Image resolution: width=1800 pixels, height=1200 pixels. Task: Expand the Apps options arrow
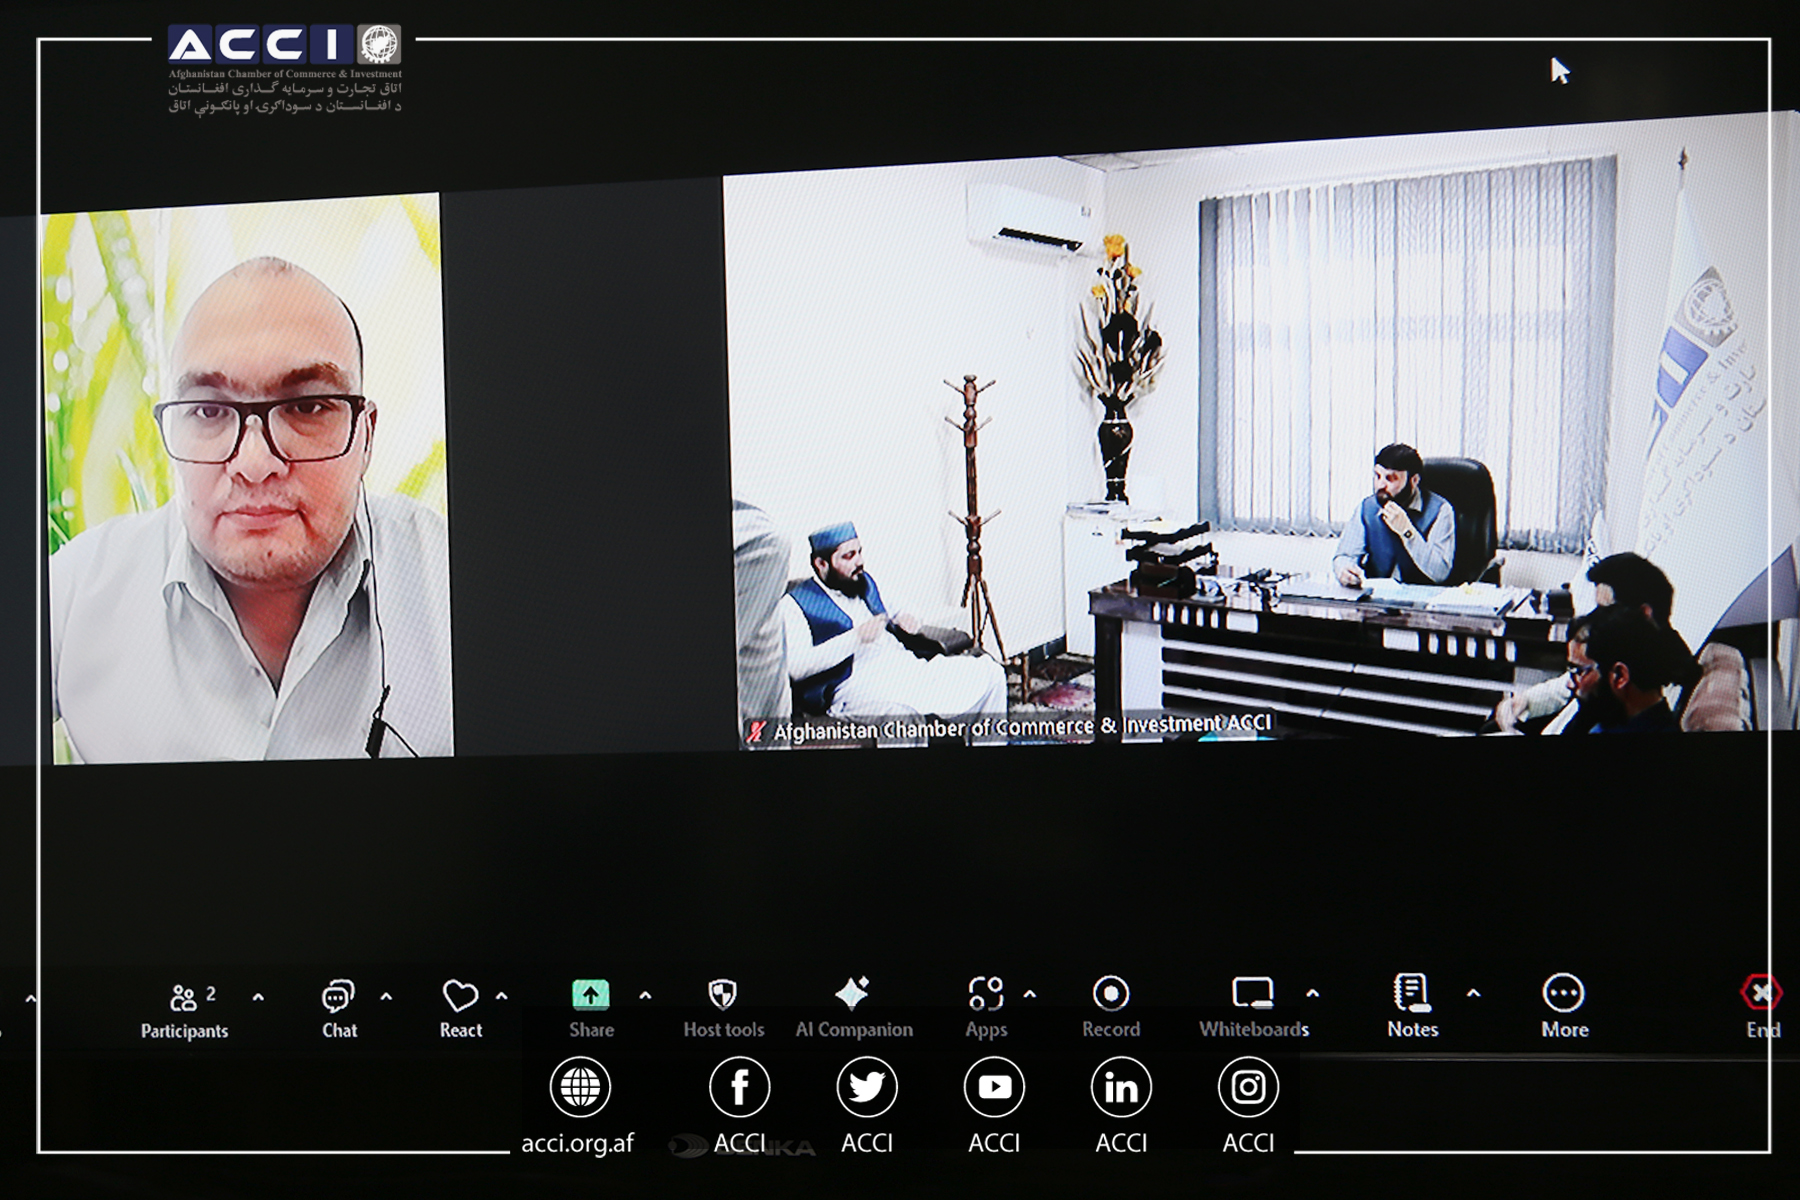point(1030,995)
